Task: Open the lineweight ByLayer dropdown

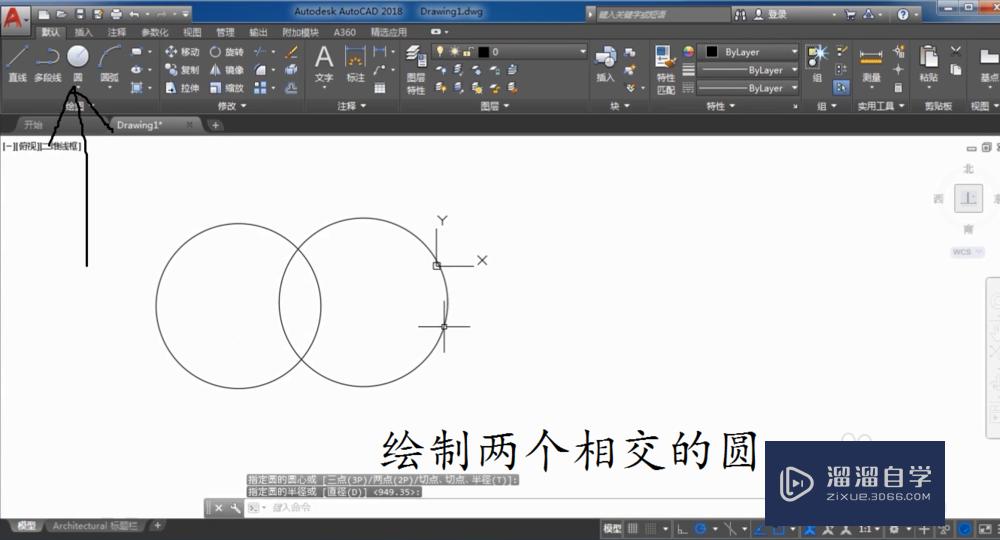Action: (x=748, y=70)
